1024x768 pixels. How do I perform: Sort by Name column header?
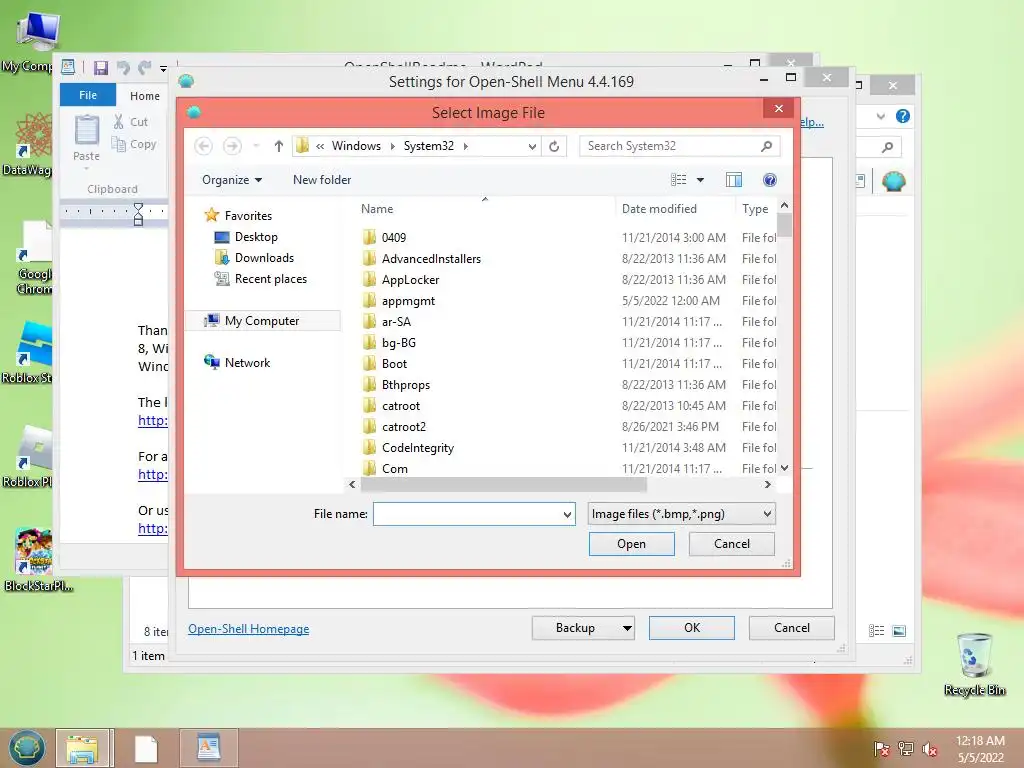(x=377, y=209)
